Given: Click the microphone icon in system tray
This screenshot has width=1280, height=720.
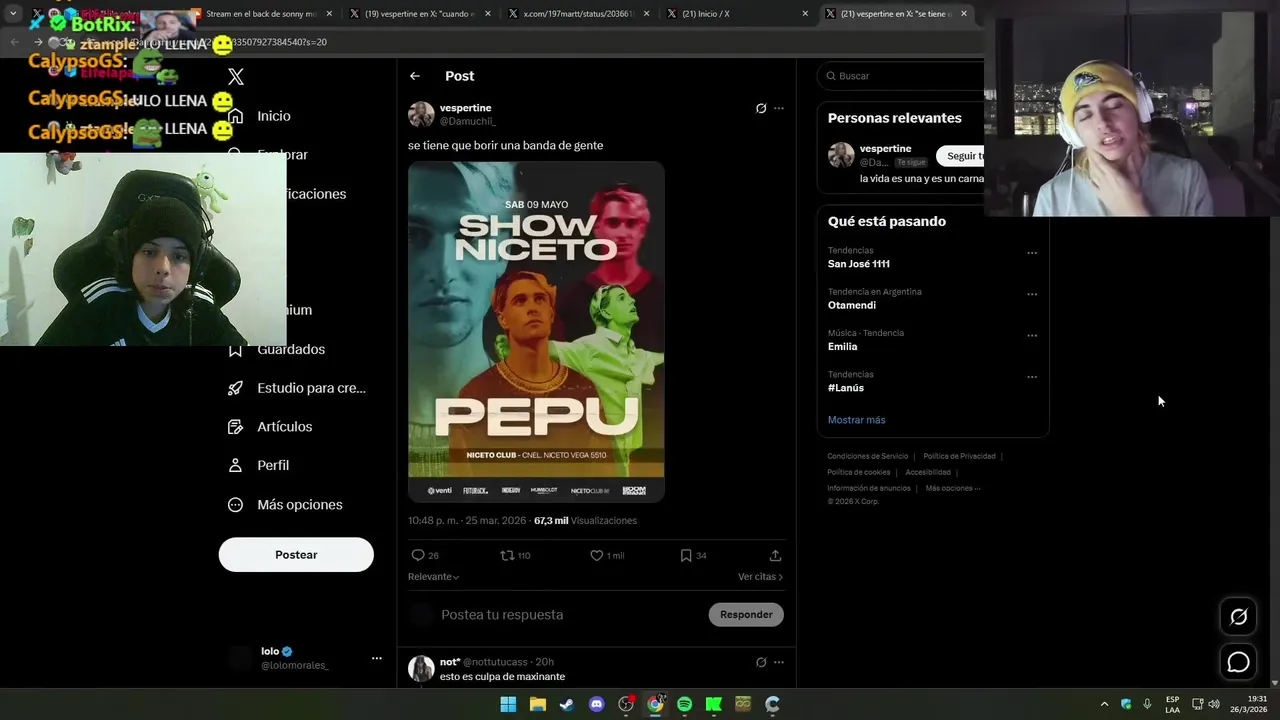Looking at the screenshot, I should [1147, 704].
